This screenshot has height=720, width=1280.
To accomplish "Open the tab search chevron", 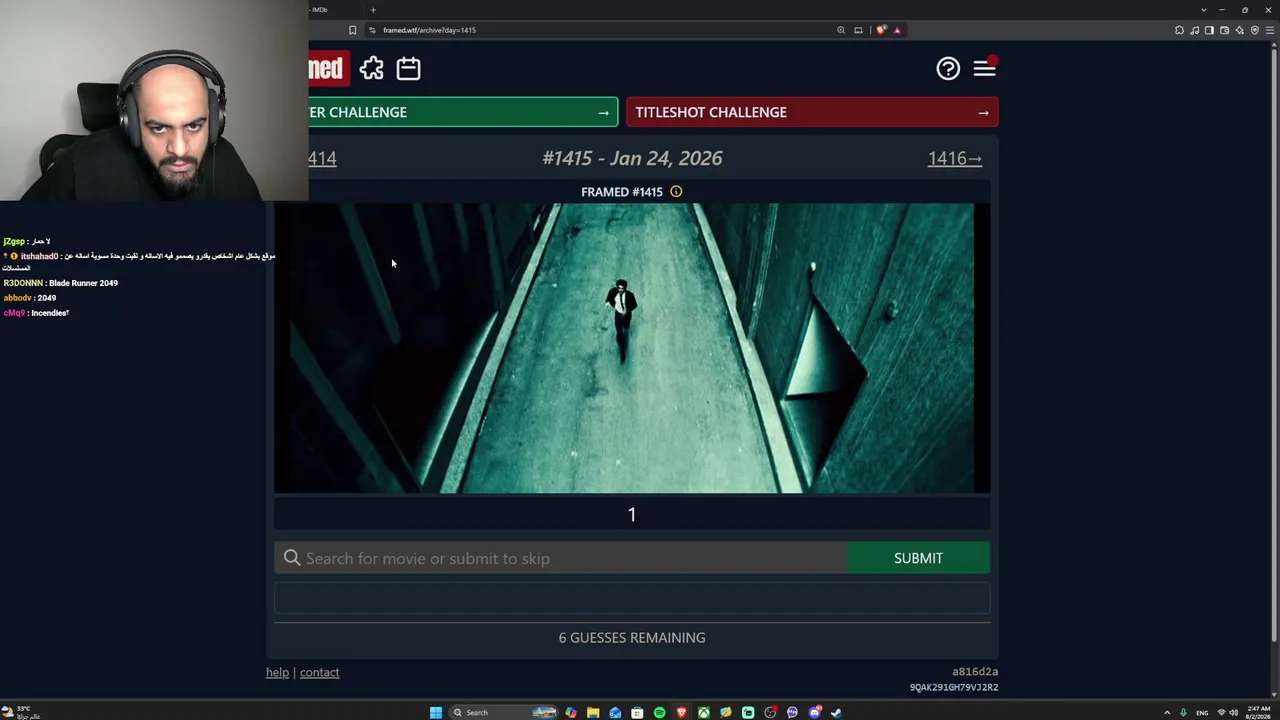I will pyautogui.click(x=1203, y=10).
